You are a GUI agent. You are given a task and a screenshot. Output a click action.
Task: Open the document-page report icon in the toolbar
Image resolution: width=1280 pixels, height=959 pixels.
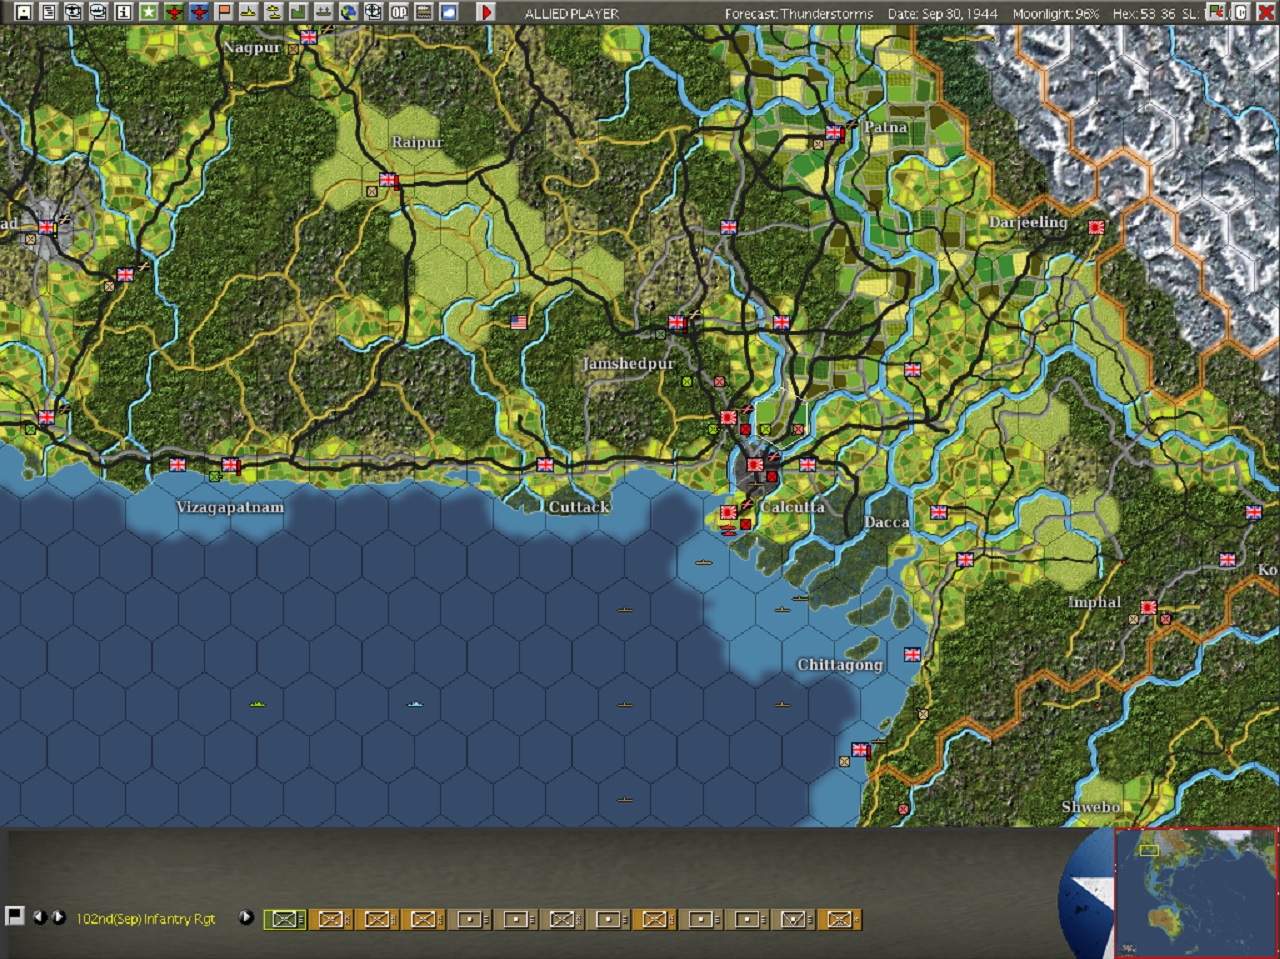(48, 12)
